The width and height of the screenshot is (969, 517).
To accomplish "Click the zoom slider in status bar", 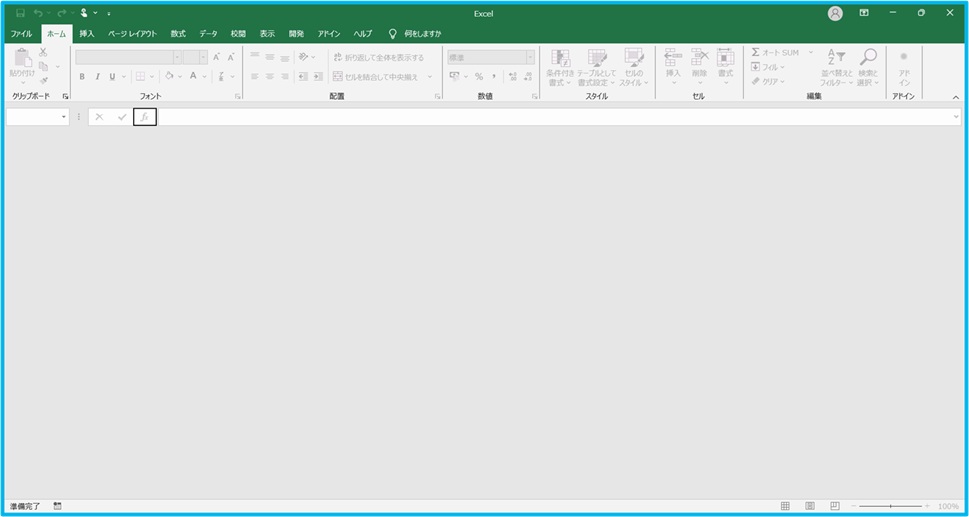I will [890, 506].
